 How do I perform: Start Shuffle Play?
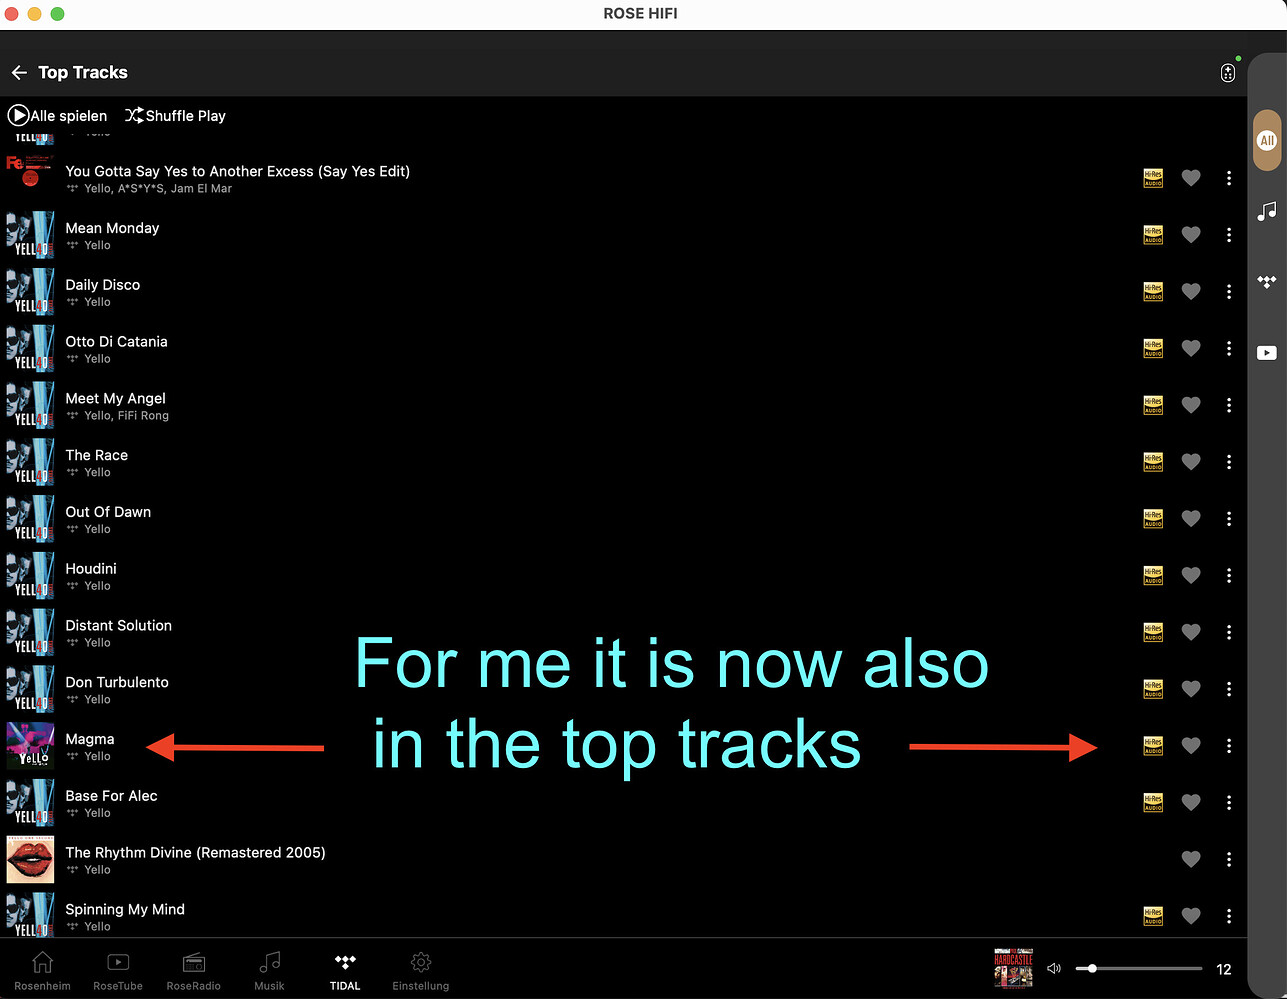click(176, 116)
